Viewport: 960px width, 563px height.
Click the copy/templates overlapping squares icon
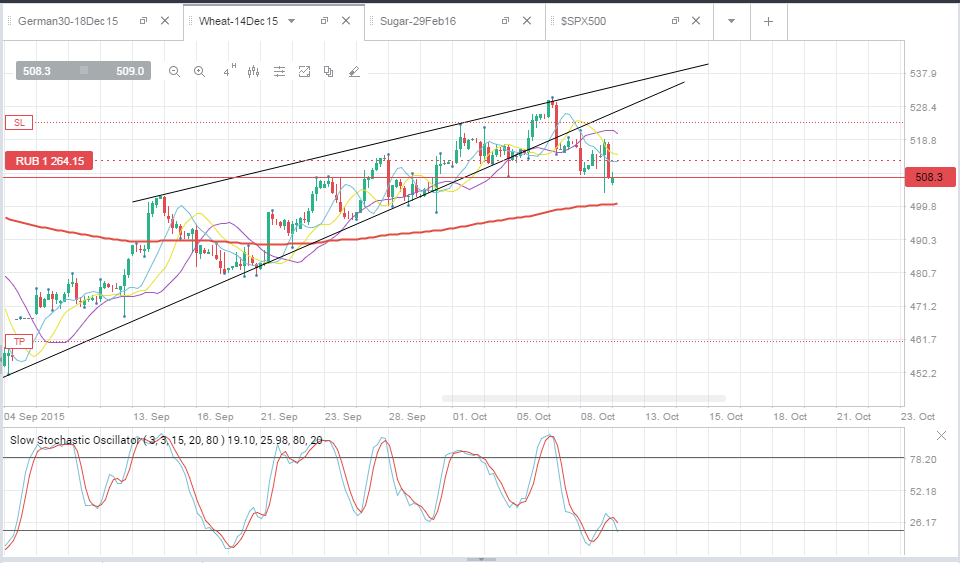(329, 72)
